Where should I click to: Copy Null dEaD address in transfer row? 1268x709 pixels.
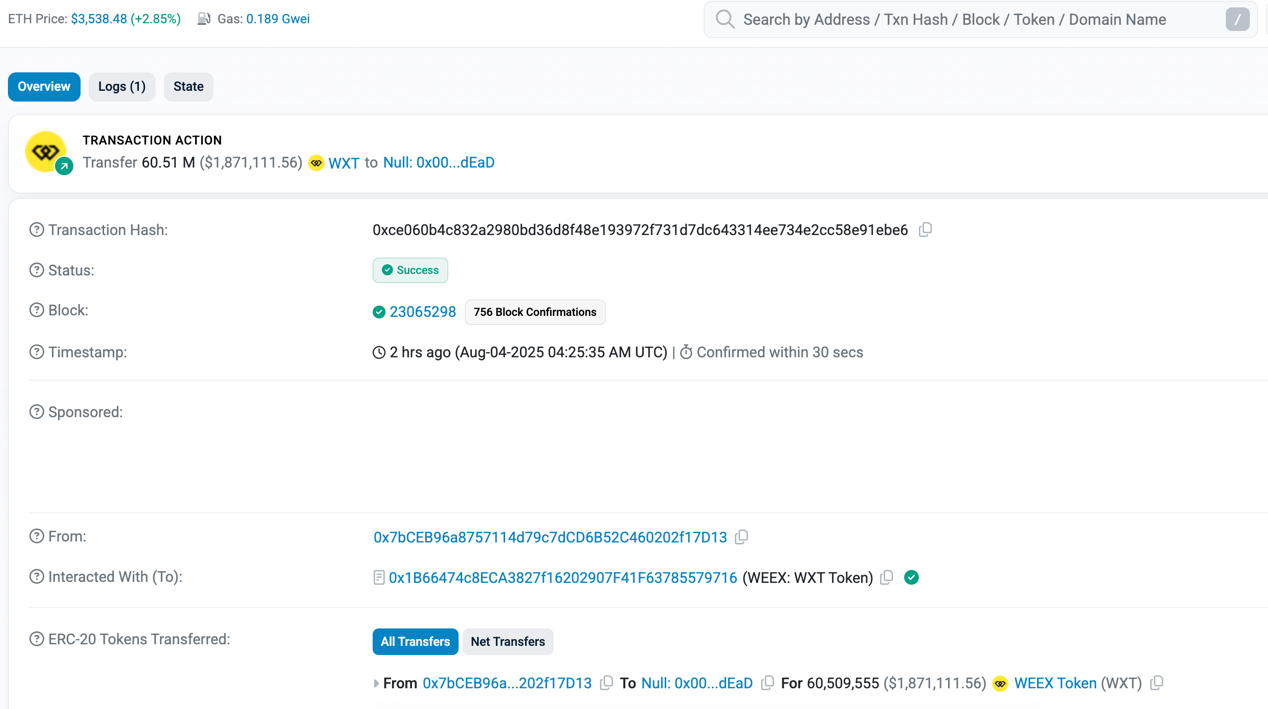[767, 683]
